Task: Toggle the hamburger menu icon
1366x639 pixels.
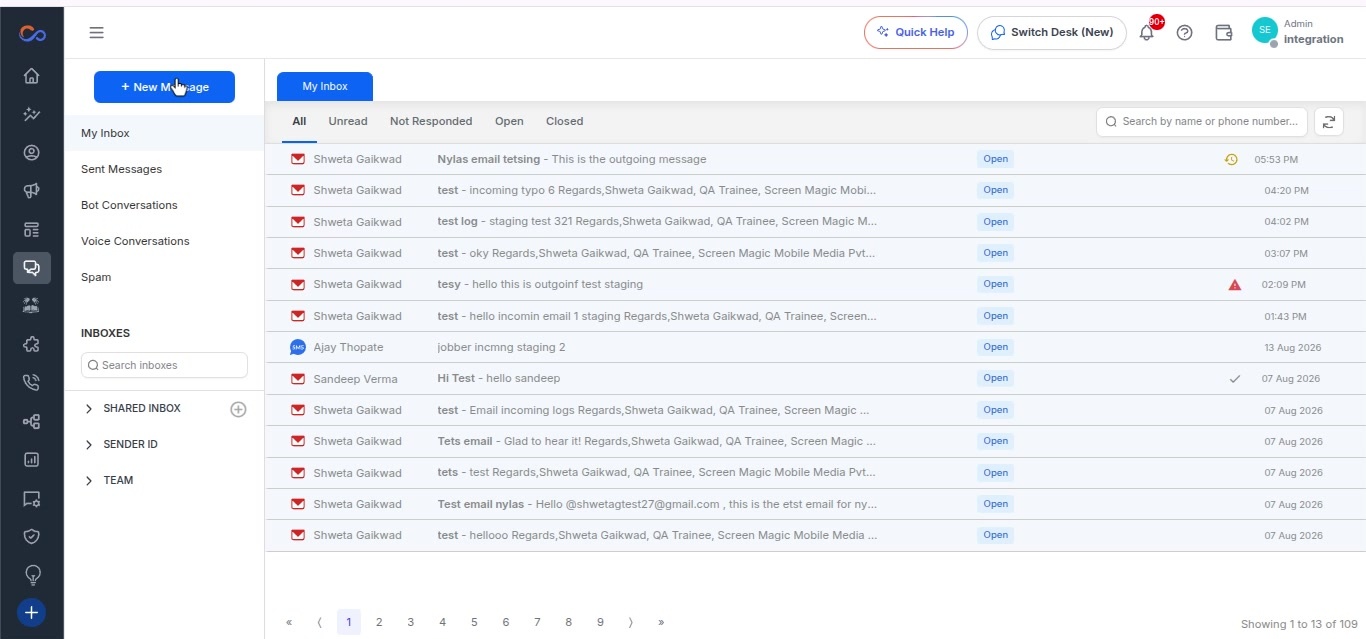Action: 96,32
